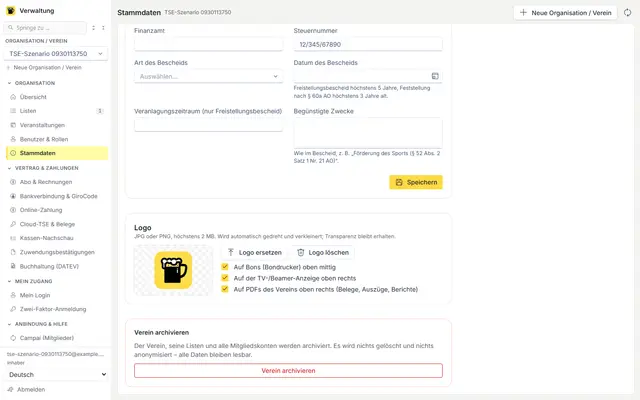Click the save disk icon on Speichern
This screenshot has height=400, width=640.
[x=399, y=182]
